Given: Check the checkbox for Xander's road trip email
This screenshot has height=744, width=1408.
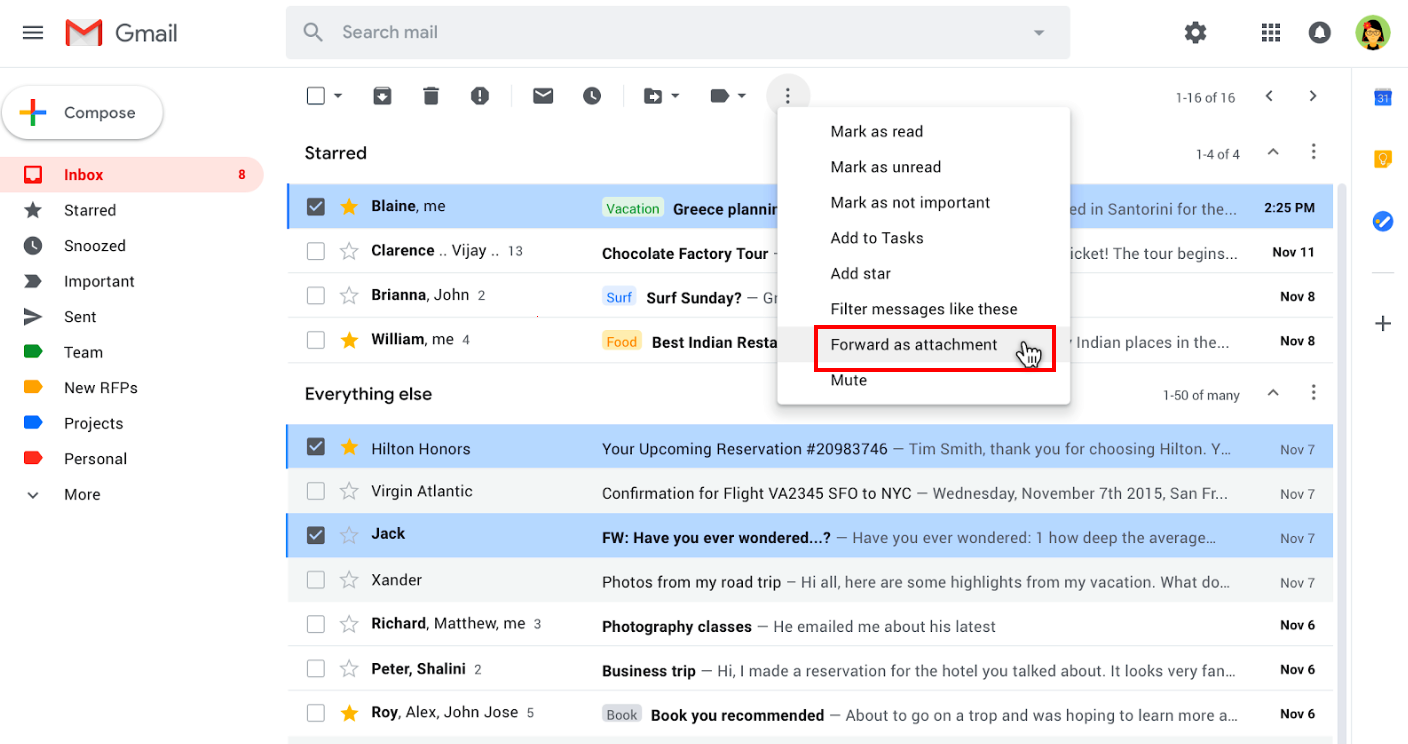Looking at the screenshot, I should [x=316, y=581].
